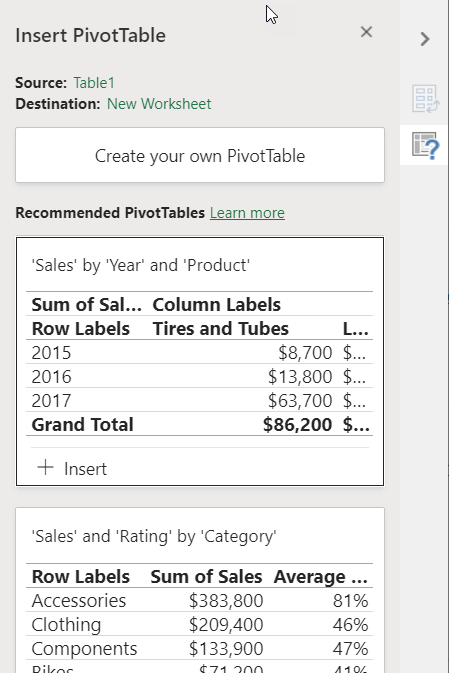Click the Tires and Tubes column header
Image resolution: width=449 pixels, height=673 pixels.
point(221,328)
